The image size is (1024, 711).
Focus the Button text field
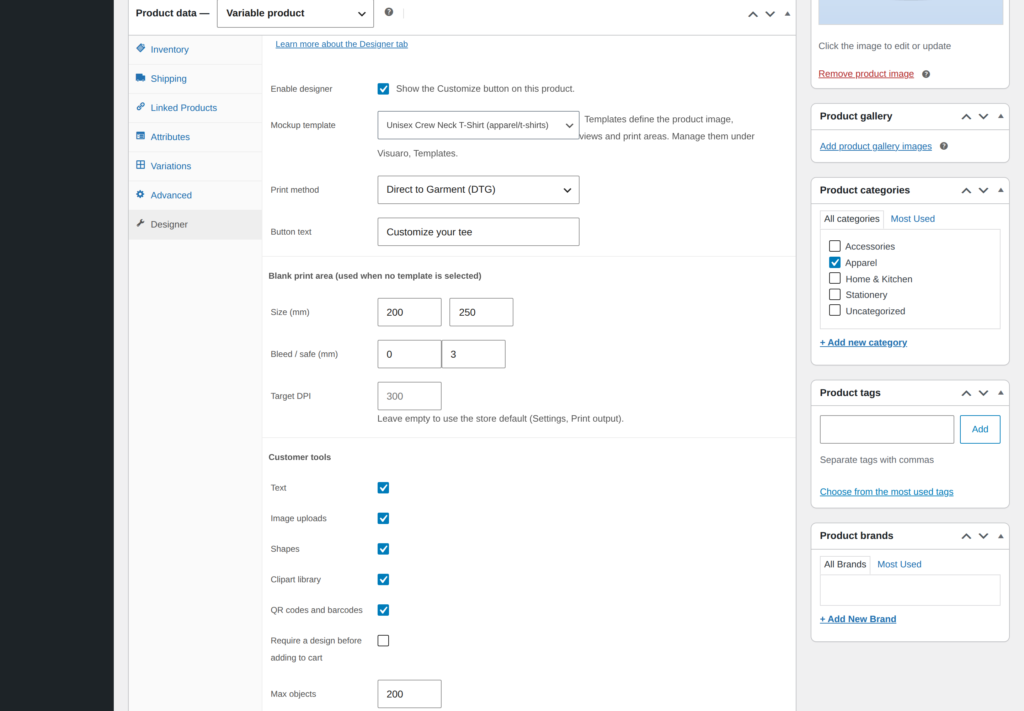pos(478,232)
